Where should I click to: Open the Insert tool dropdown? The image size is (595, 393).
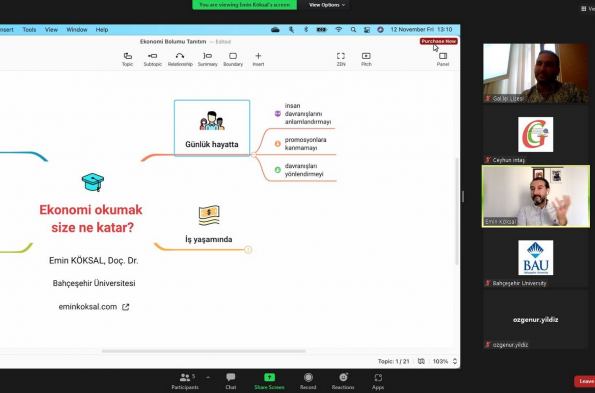258,59
